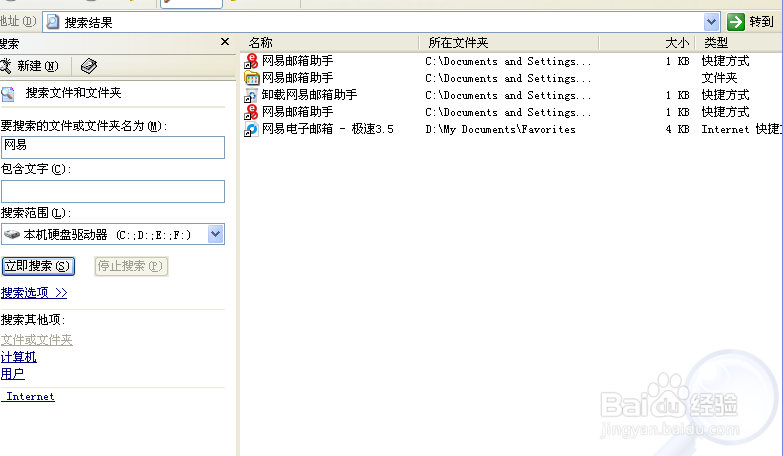The height and width of the screenshot is (456, 783).
Task: Click the 文件或文件夹 link
Action: [x=36, y=340]
